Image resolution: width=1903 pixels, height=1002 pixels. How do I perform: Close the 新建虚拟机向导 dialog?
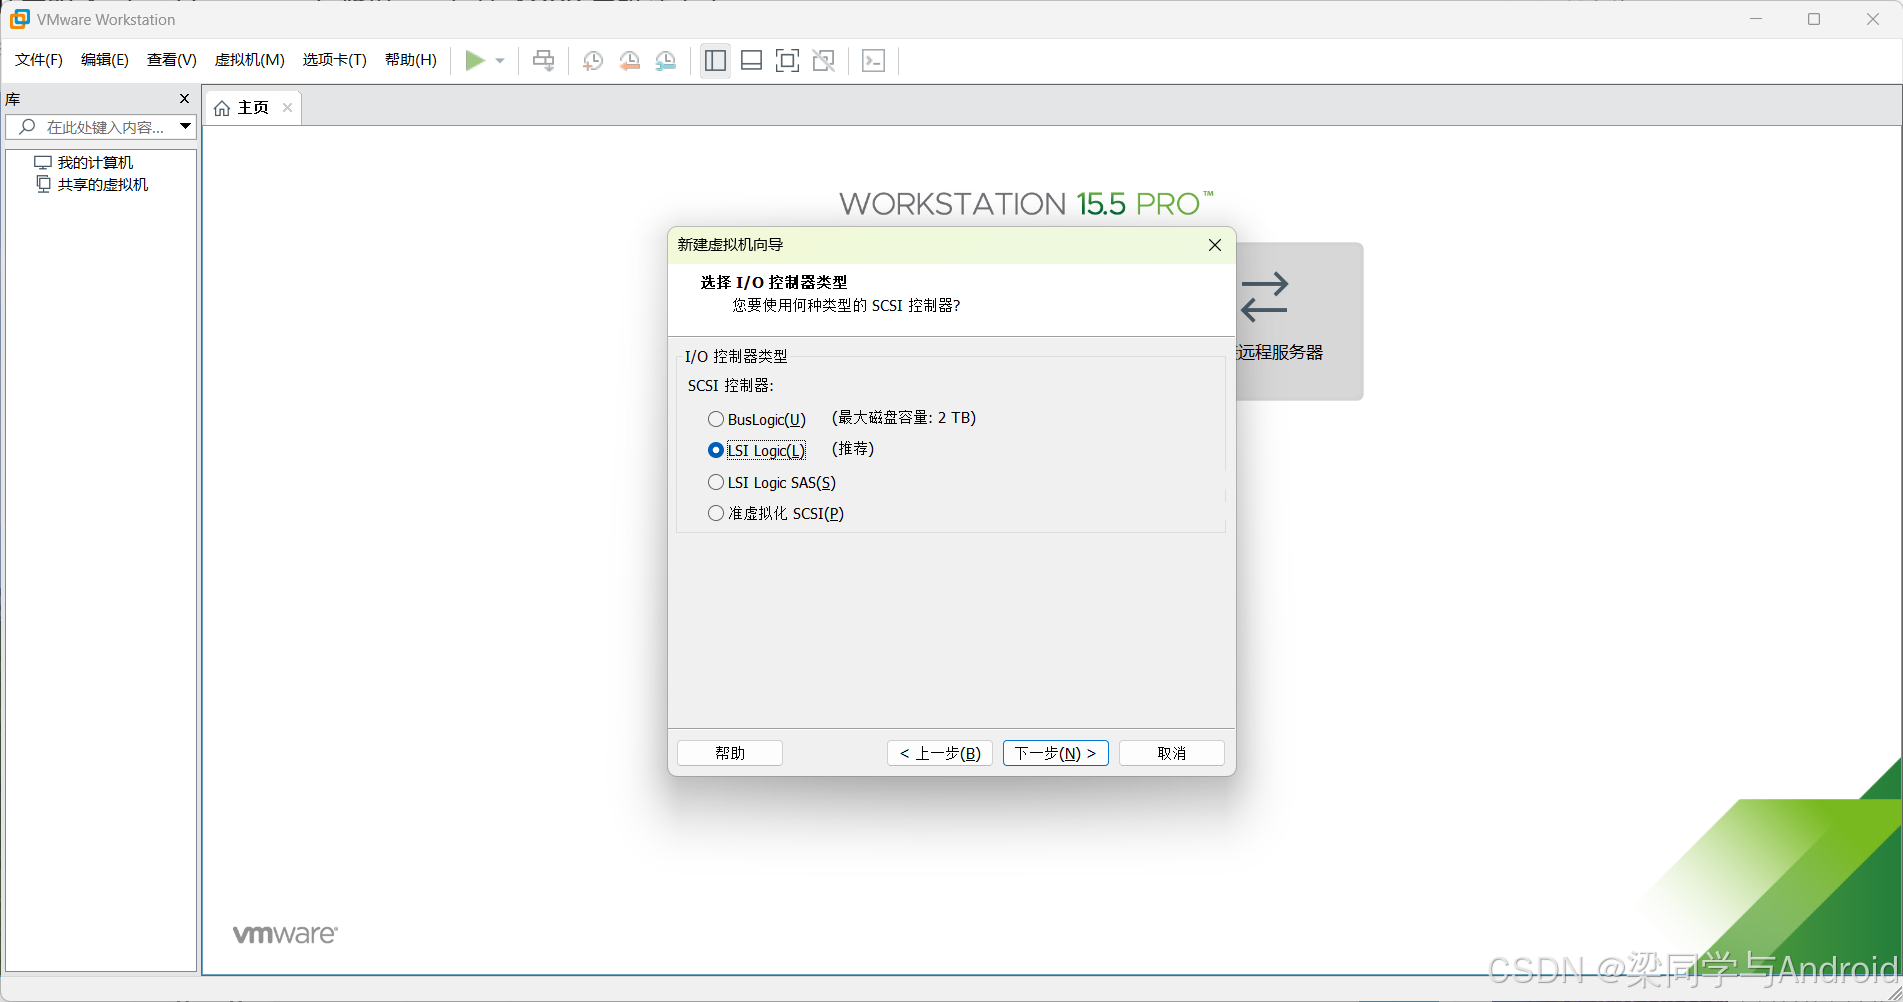point(1215,245)
